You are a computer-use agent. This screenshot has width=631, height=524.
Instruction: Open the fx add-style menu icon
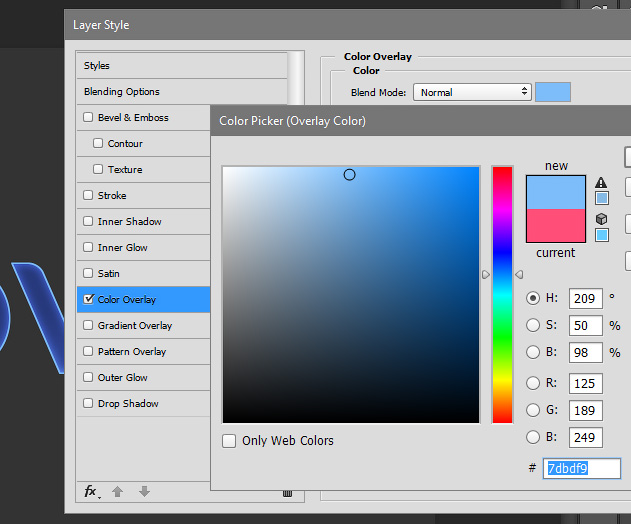pos(91,491)
